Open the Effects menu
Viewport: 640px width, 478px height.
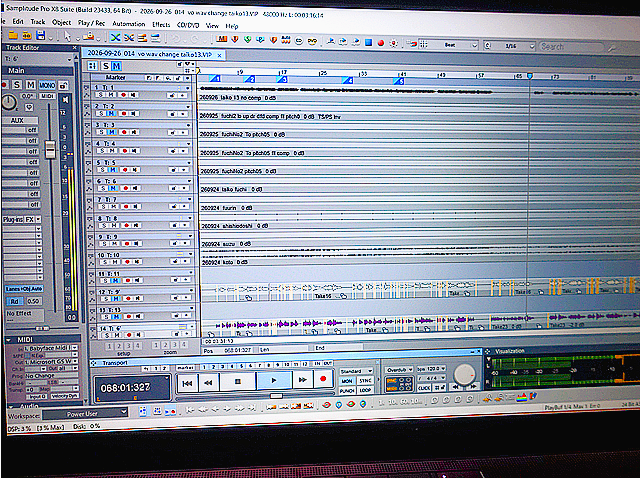point(161,25)
